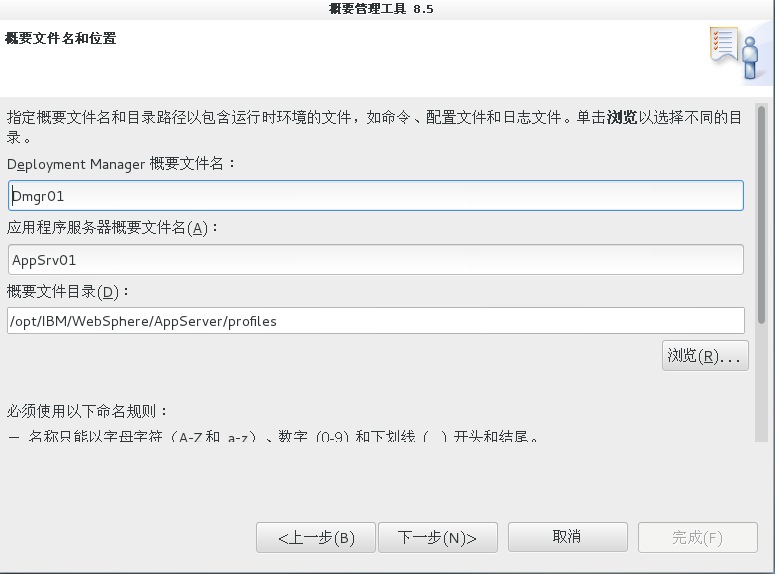Click the label 概要文件目录(D):
Image resolution: width=775 pixels, height=574 pixels.
68,292
